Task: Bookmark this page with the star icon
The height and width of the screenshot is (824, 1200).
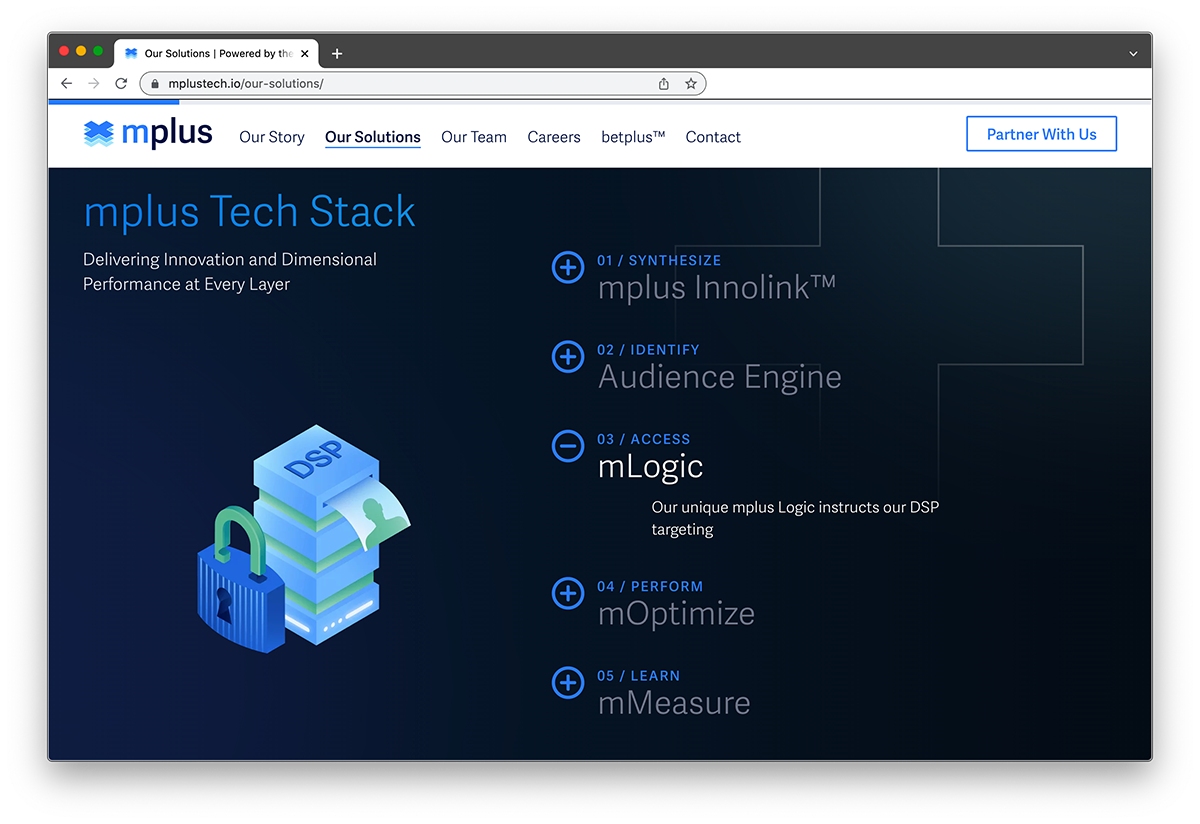Action: [691, 84]
